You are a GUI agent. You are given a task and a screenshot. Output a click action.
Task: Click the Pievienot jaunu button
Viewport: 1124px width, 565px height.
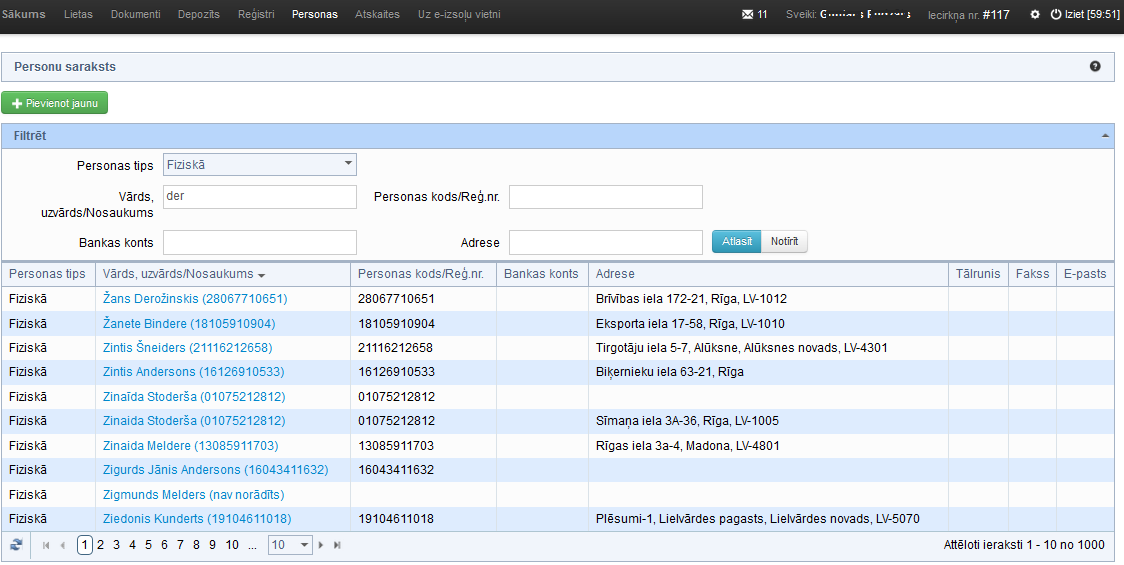54,103
